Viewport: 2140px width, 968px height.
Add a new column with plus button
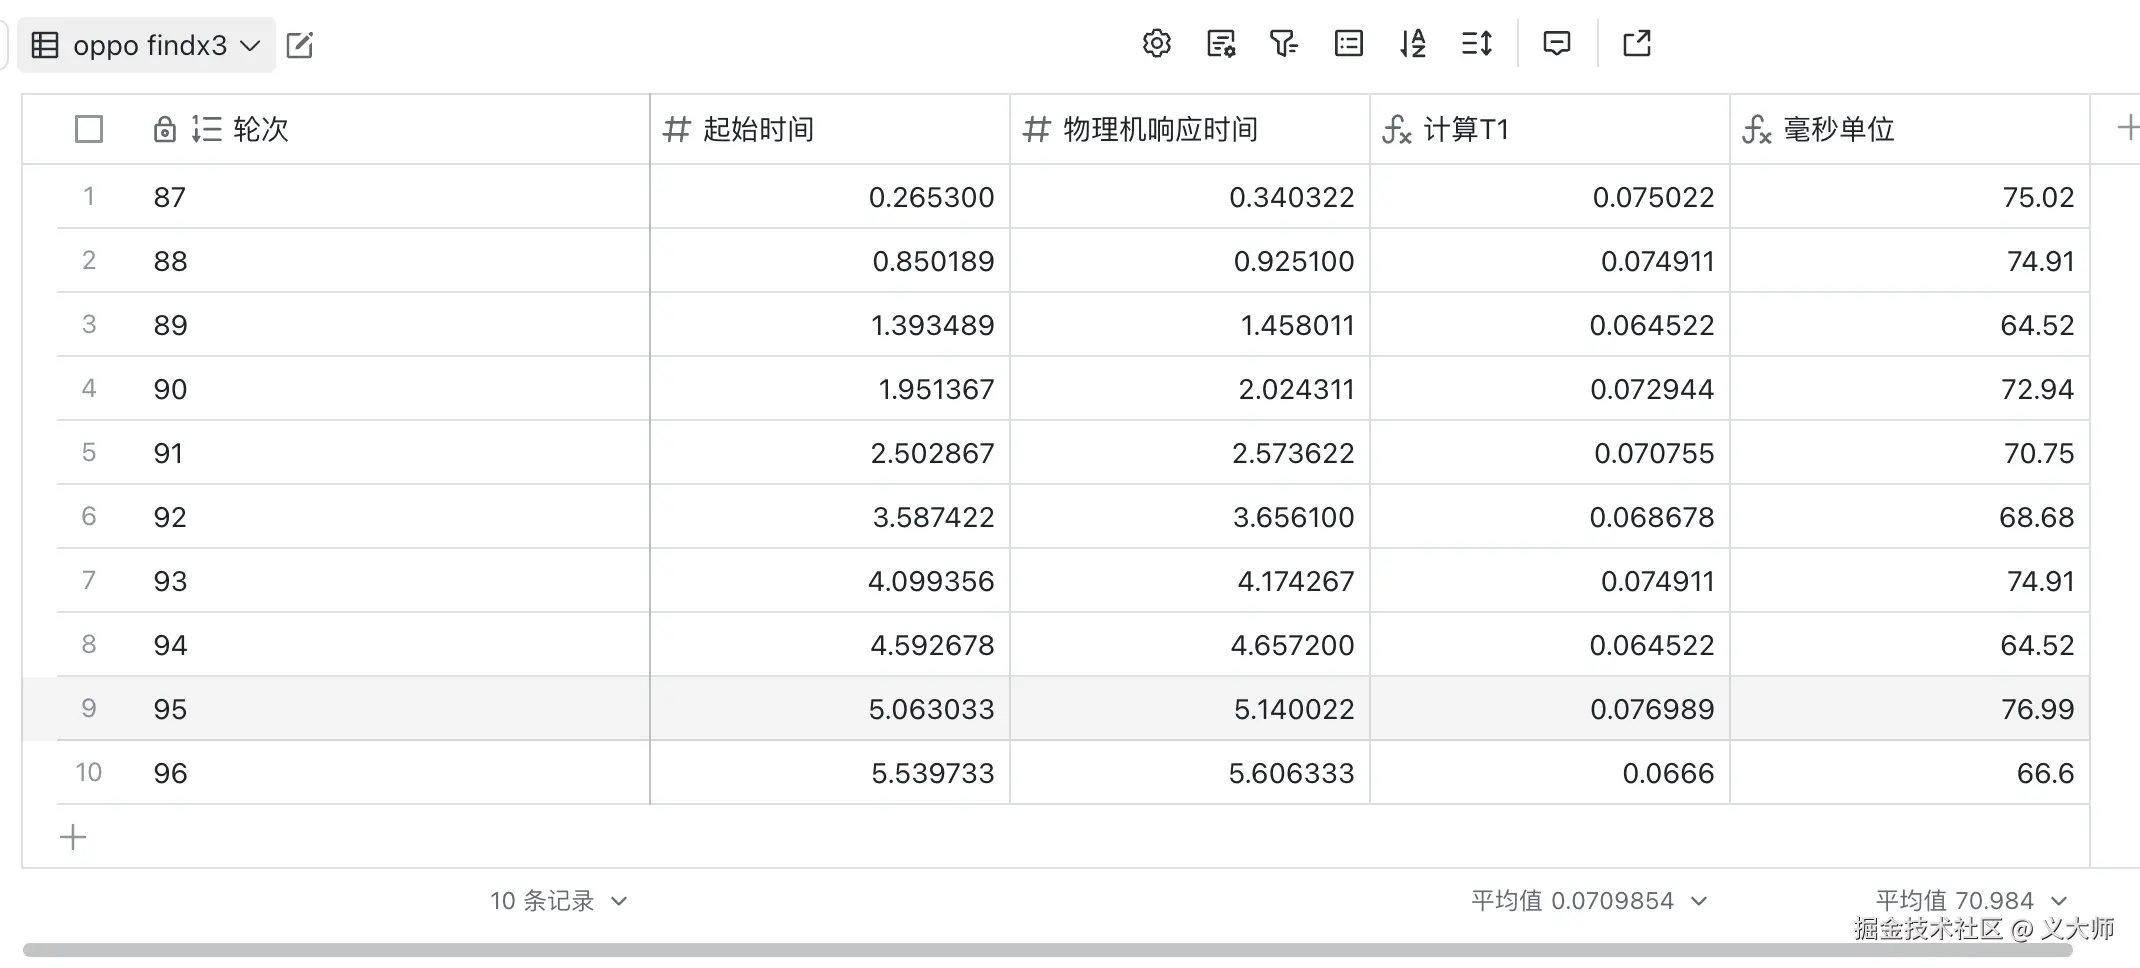[x=2128, y=128]
